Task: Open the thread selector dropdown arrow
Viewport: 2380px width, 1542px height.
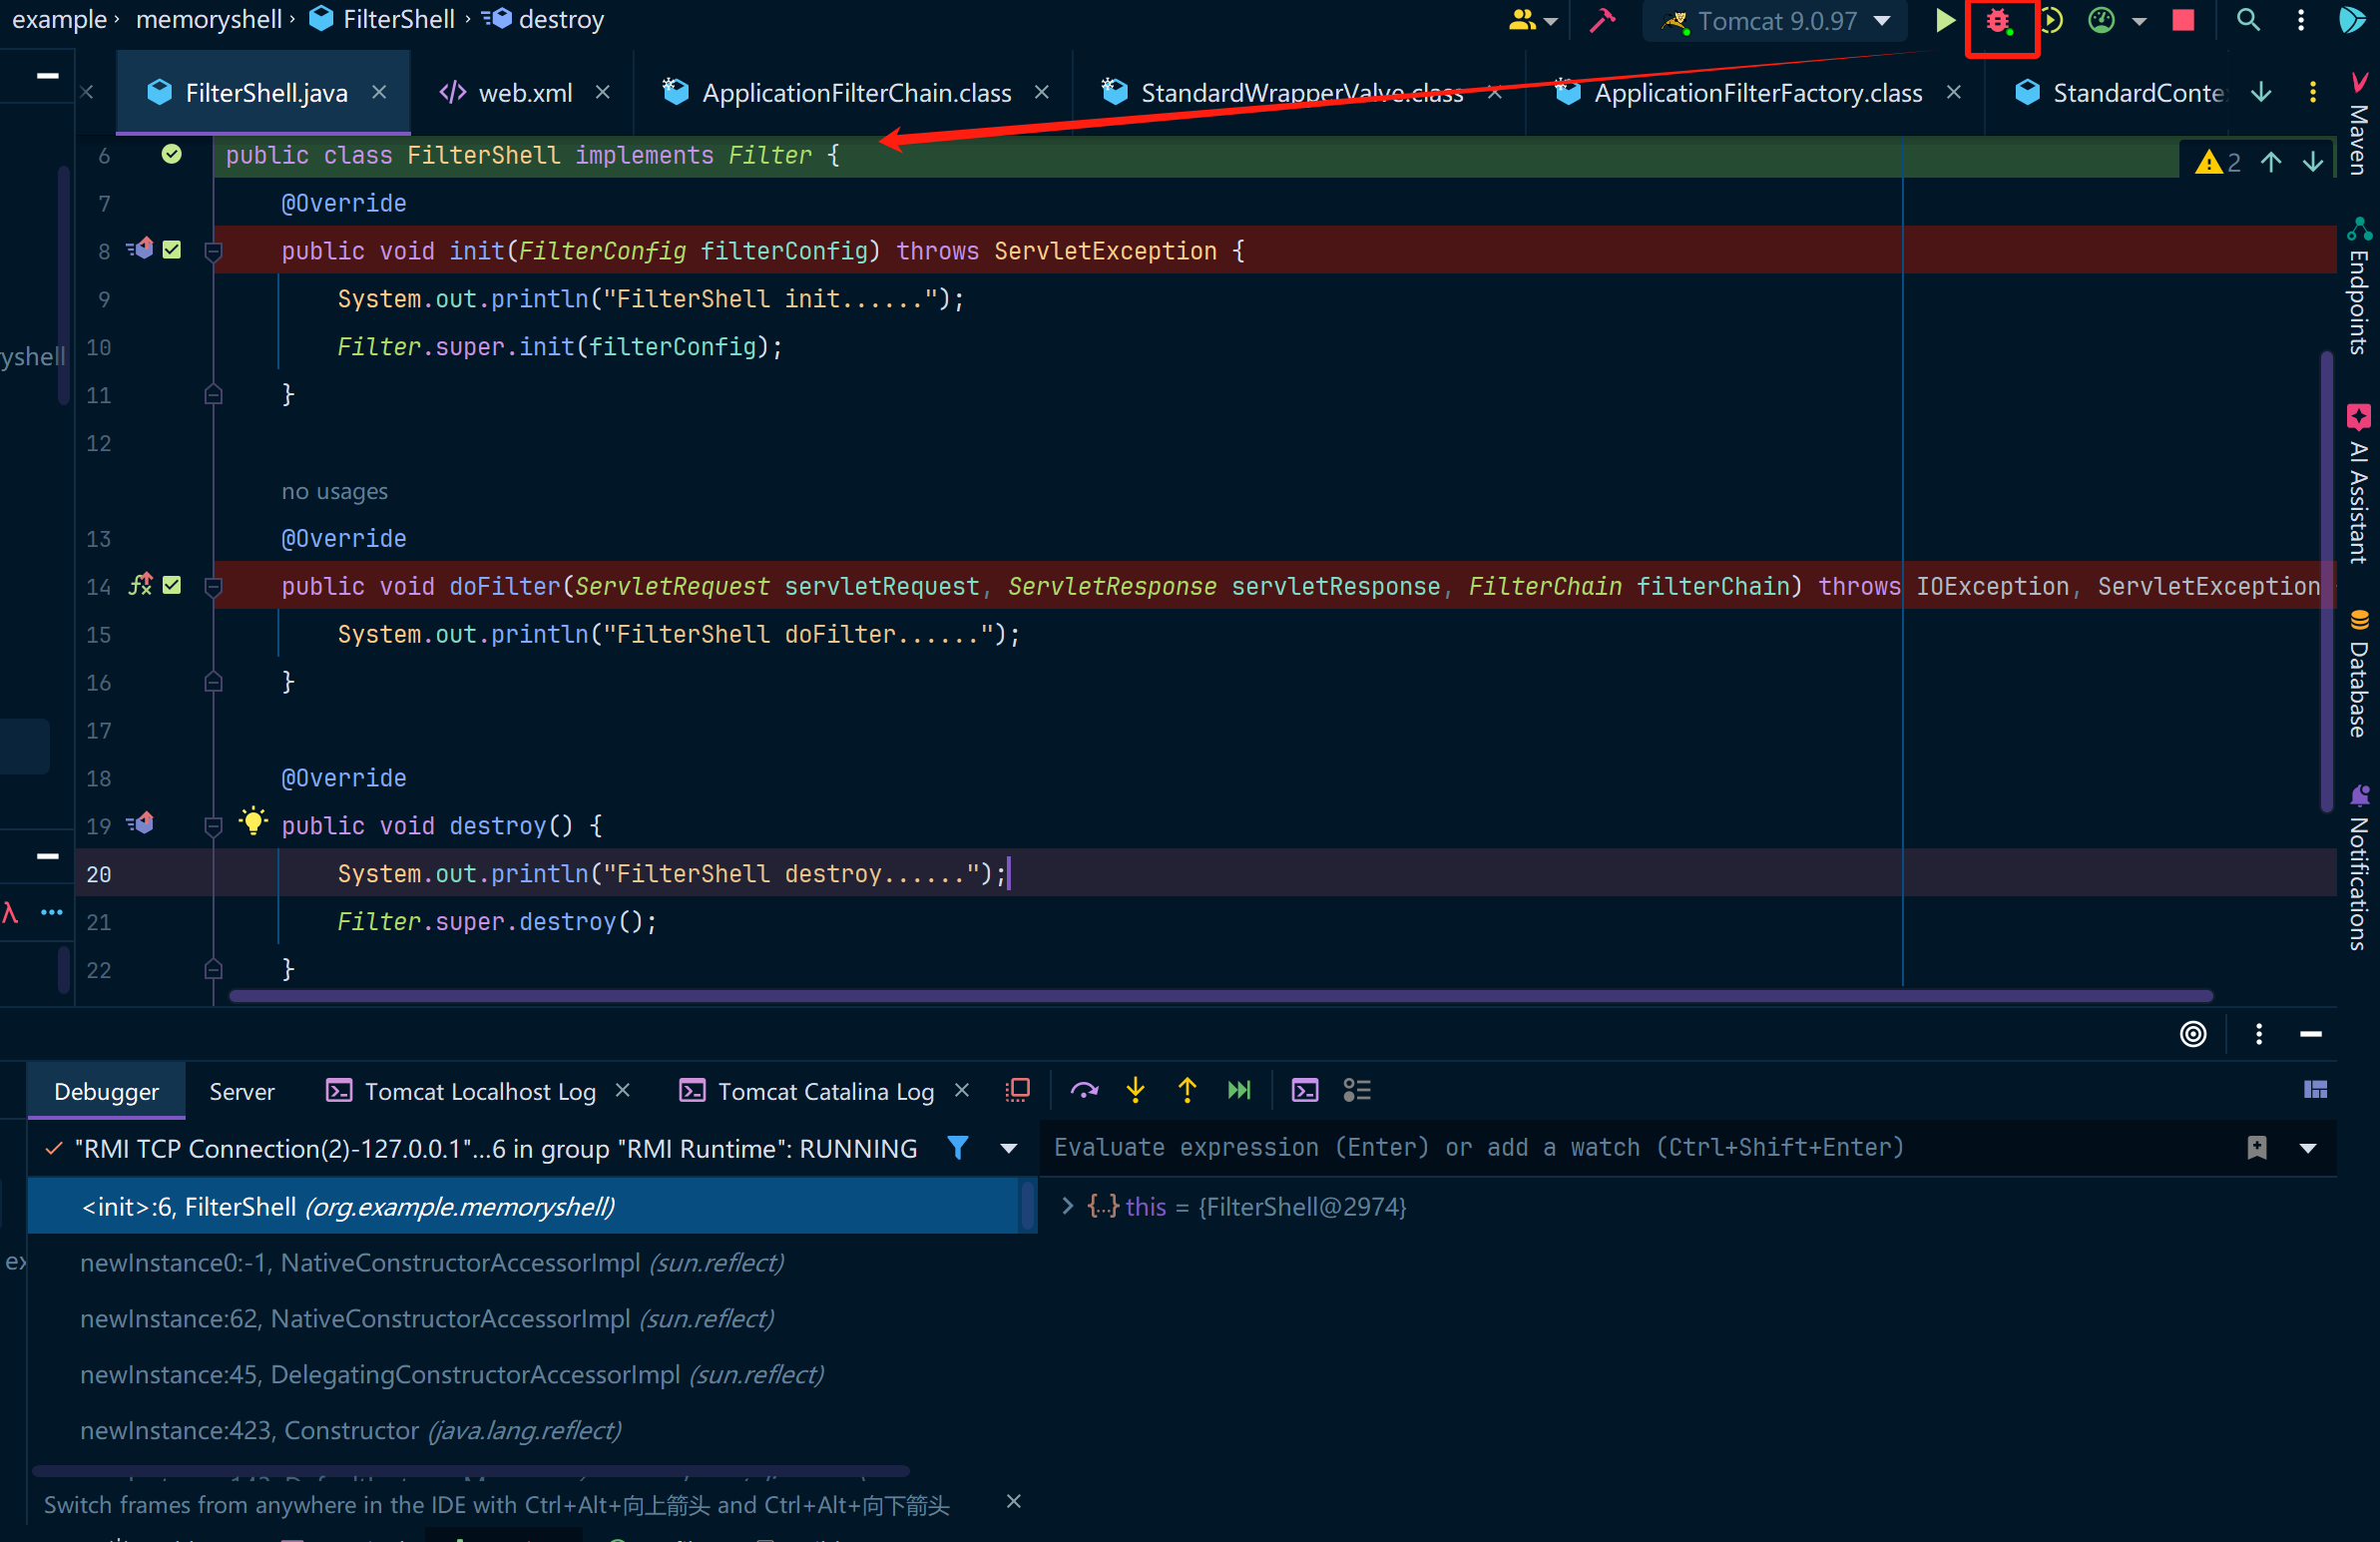Action: tap(1009, 1149)
